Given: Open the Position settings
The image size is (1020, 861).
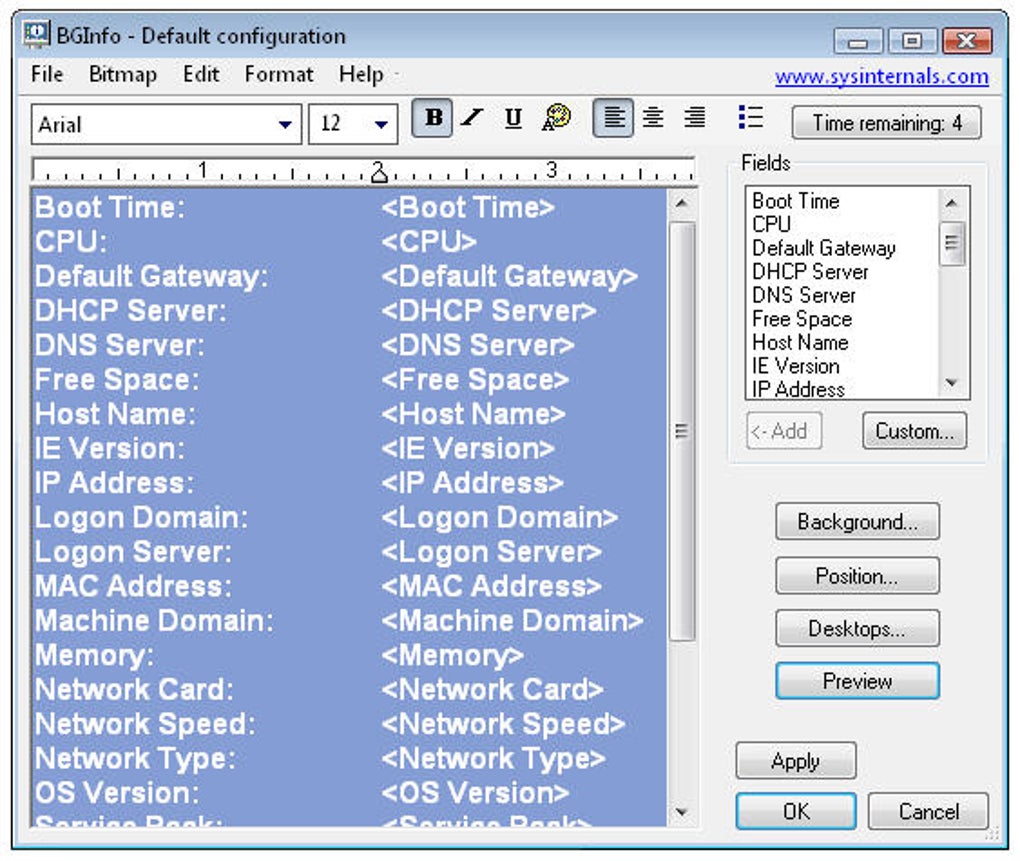Looking at the screenshot, I should [857, 576].
